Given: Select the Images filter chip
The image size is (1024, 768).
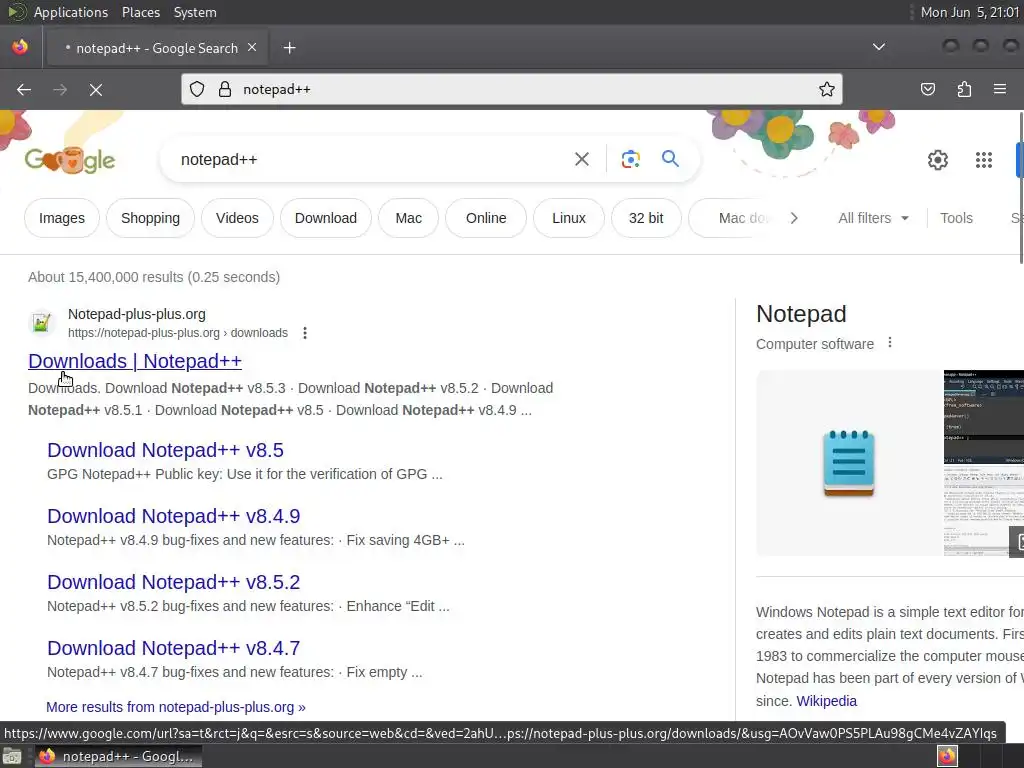Looking at the screenshot, I should coord(62,218).
